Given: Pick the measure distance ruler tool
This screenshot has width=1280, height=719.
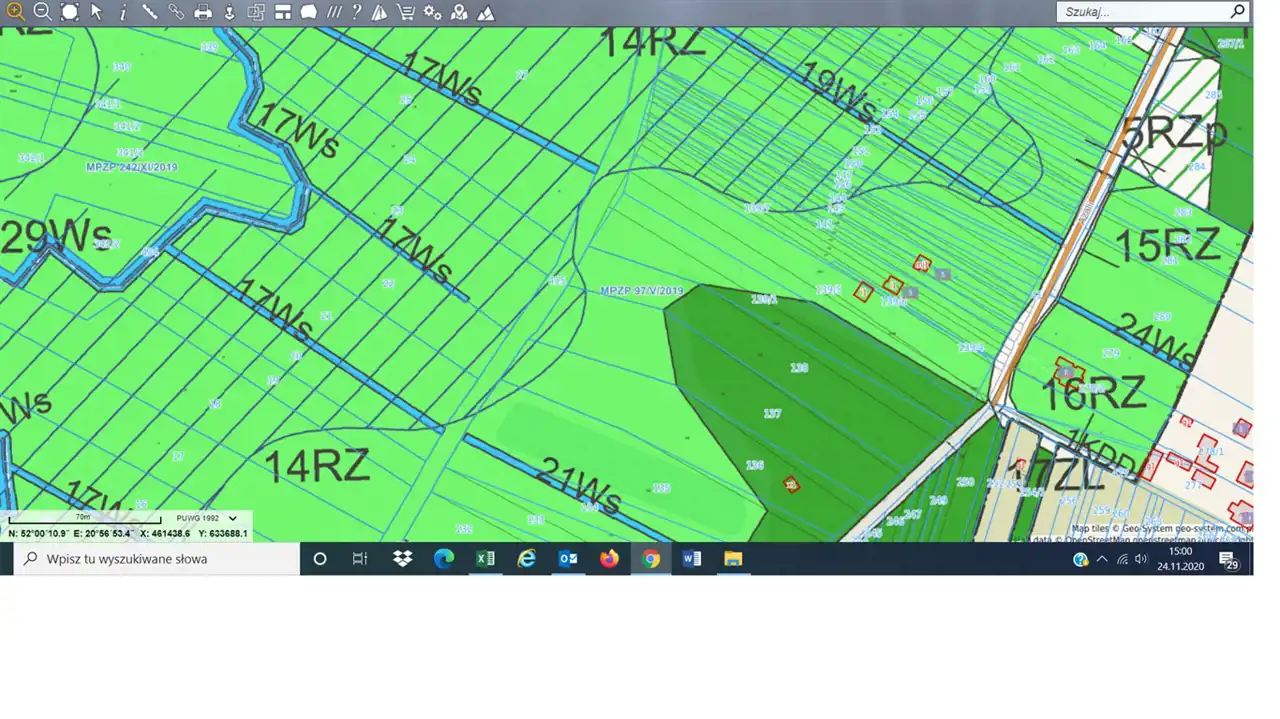Looking at the screenshot, I should point(150,12).
